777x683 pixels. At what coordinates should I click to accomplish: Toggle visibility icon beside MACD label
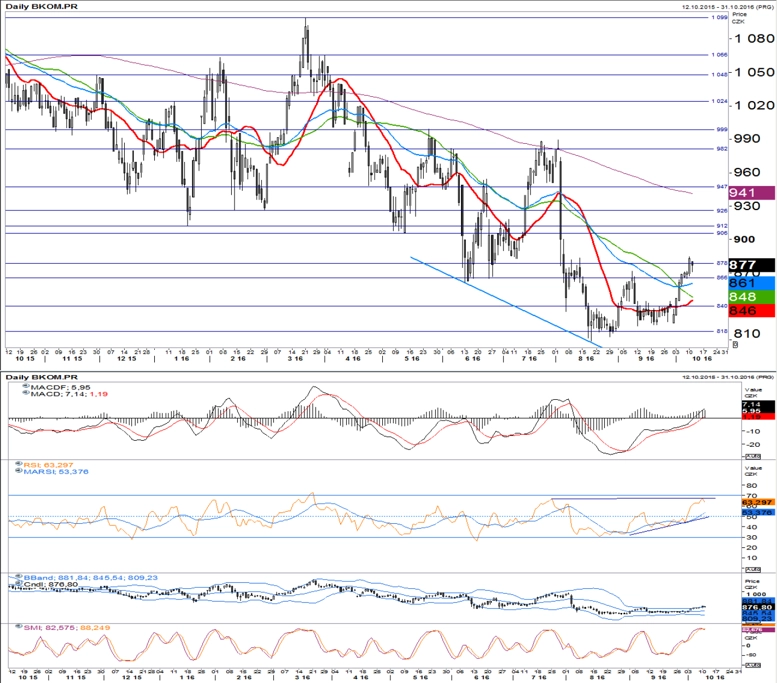[x=26, y=393]
